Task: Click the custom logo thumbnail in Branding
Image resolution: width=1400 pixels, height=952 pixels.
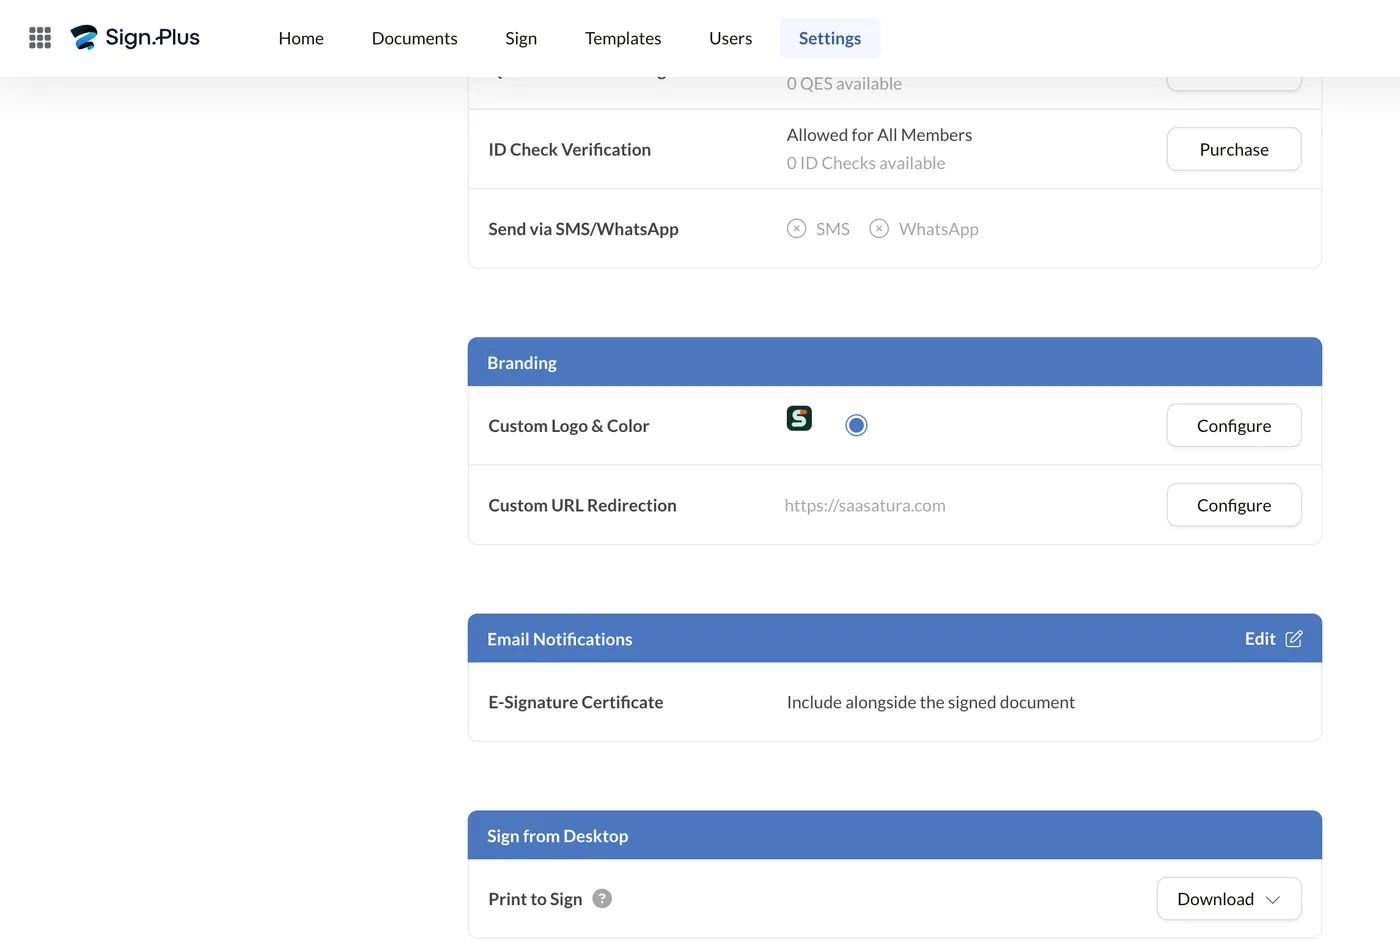Action: pyautogui.click(x=799, y=418)
